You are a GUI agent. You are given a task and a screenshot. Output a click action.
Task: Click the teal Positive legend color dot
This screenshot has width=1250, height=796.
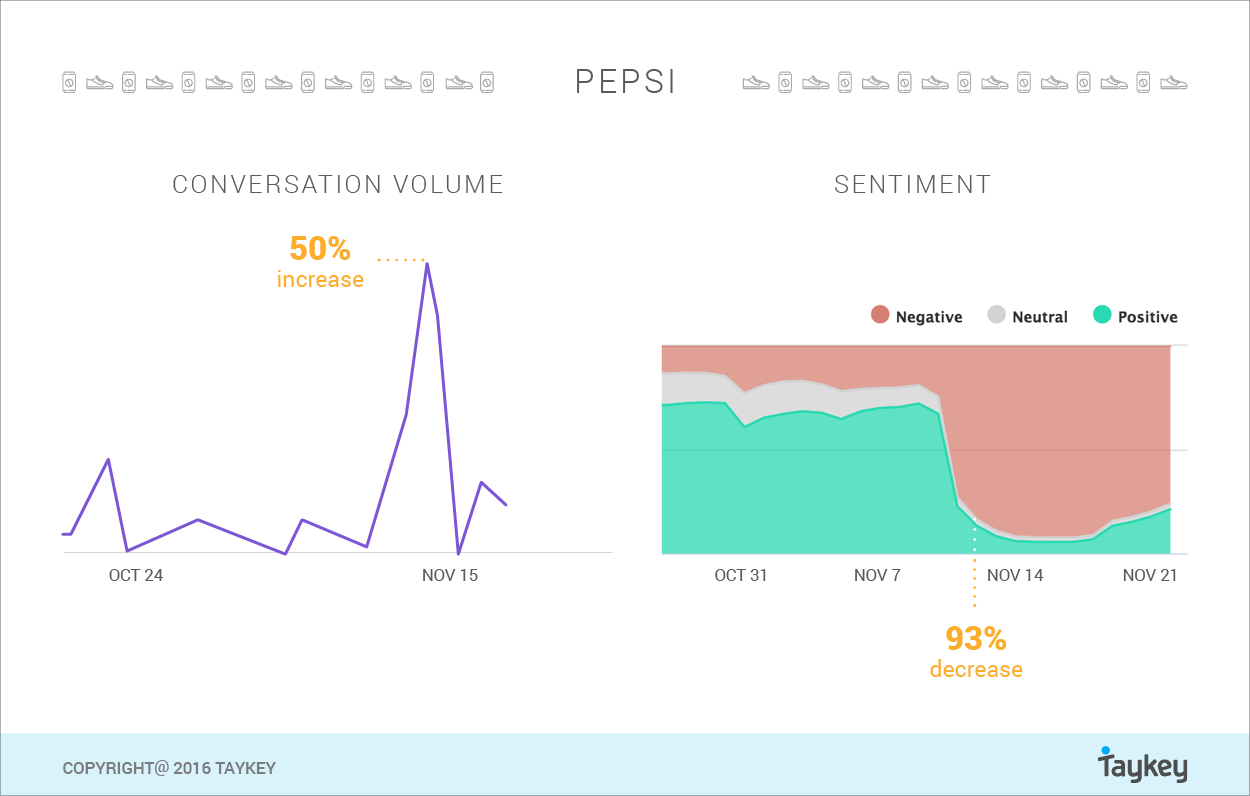pyautogui.click(x=1102, y=315)
